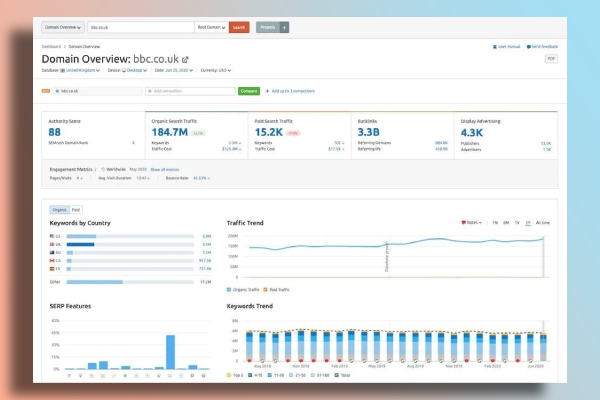Open the Show all metrics link
Image resolution: width=600 pixels, height=400 pixels.
(x=165, y=170)
